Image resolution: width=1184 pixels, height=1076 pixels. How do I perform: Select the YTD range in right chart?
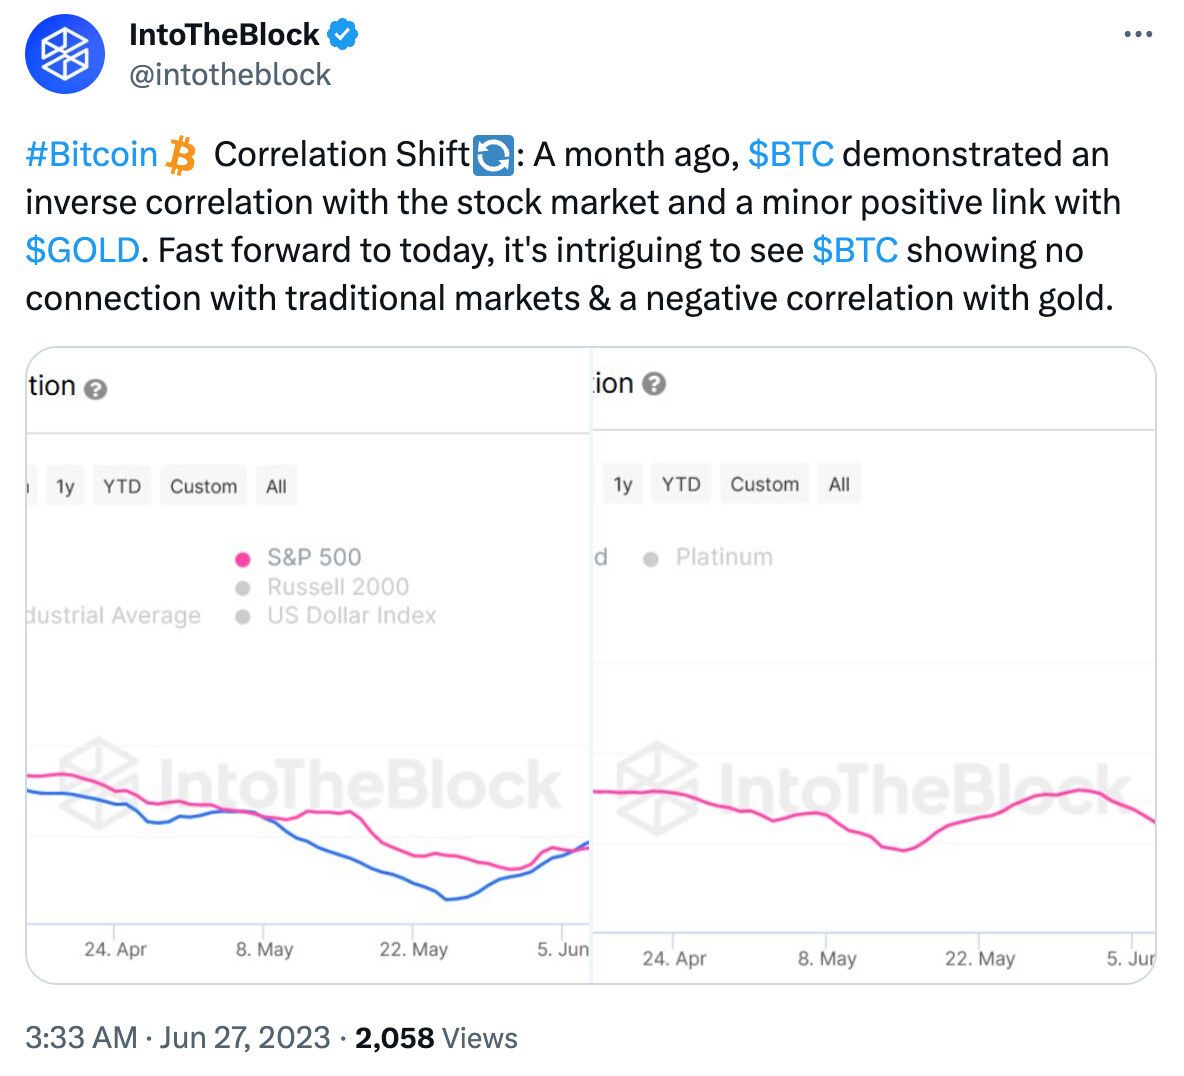point(681,485)
